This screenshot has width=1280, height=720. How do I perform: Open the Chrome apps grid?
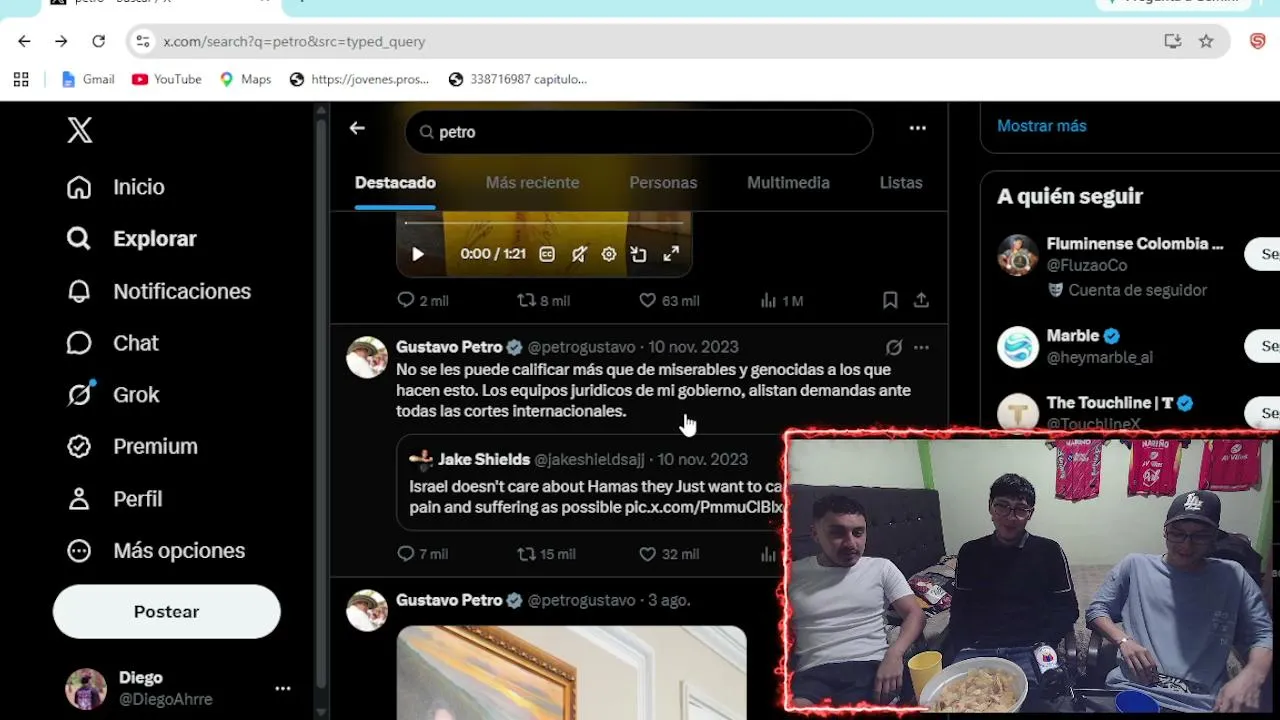point(21,79)
